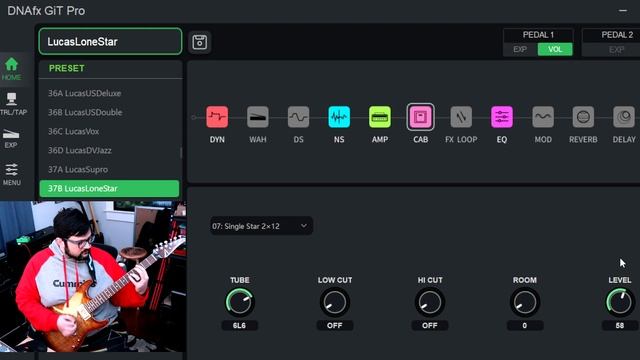Set Pedal 1 to VOL mode

click(555, 49)
